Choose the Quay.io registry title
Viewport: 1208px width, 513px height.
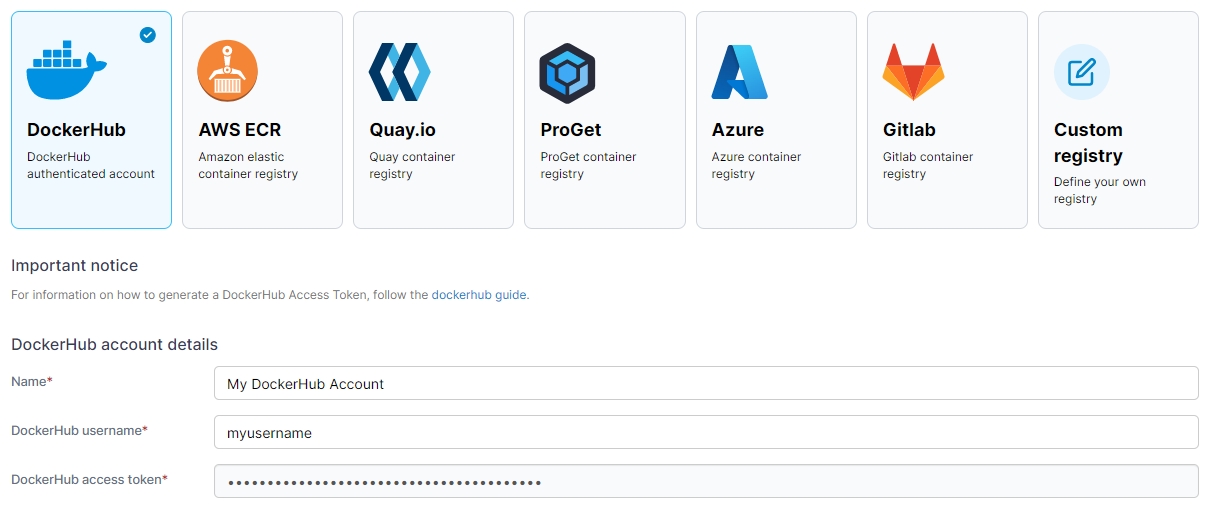402,130
